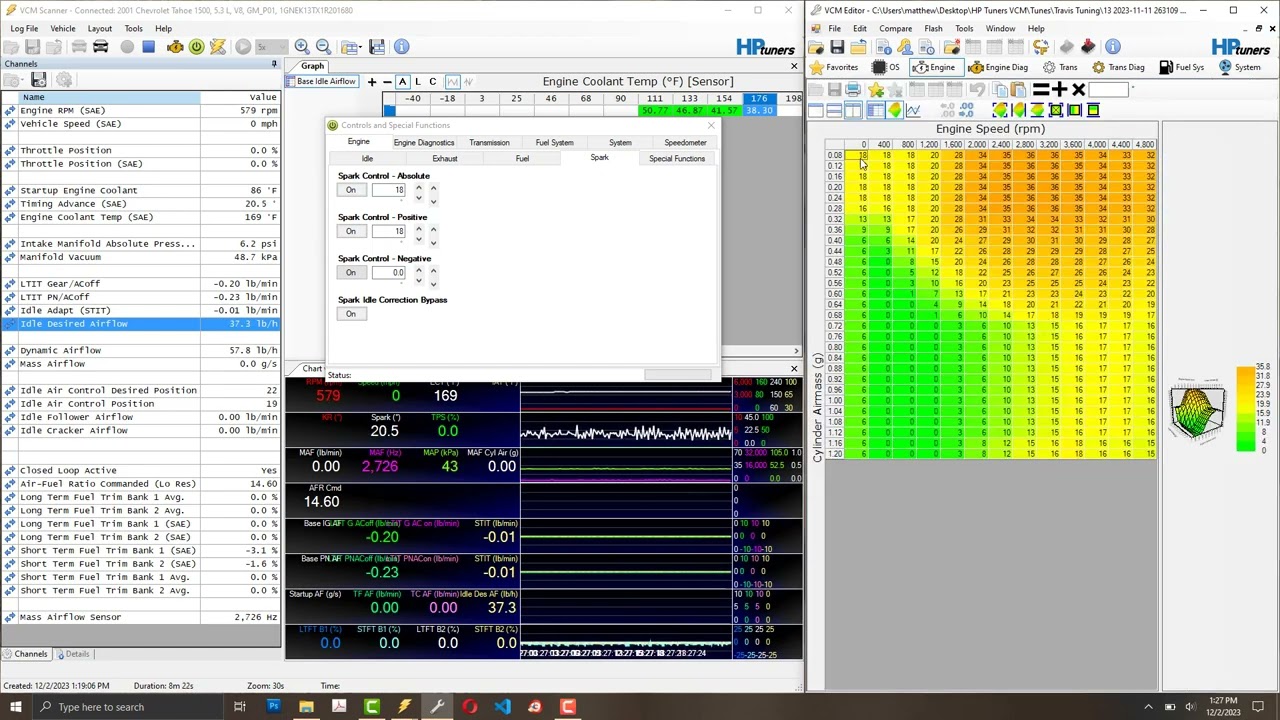Screen dimensions: 1280x720
Task: Open the Vehicle menu in VCM Scanner
Action: 62,28
